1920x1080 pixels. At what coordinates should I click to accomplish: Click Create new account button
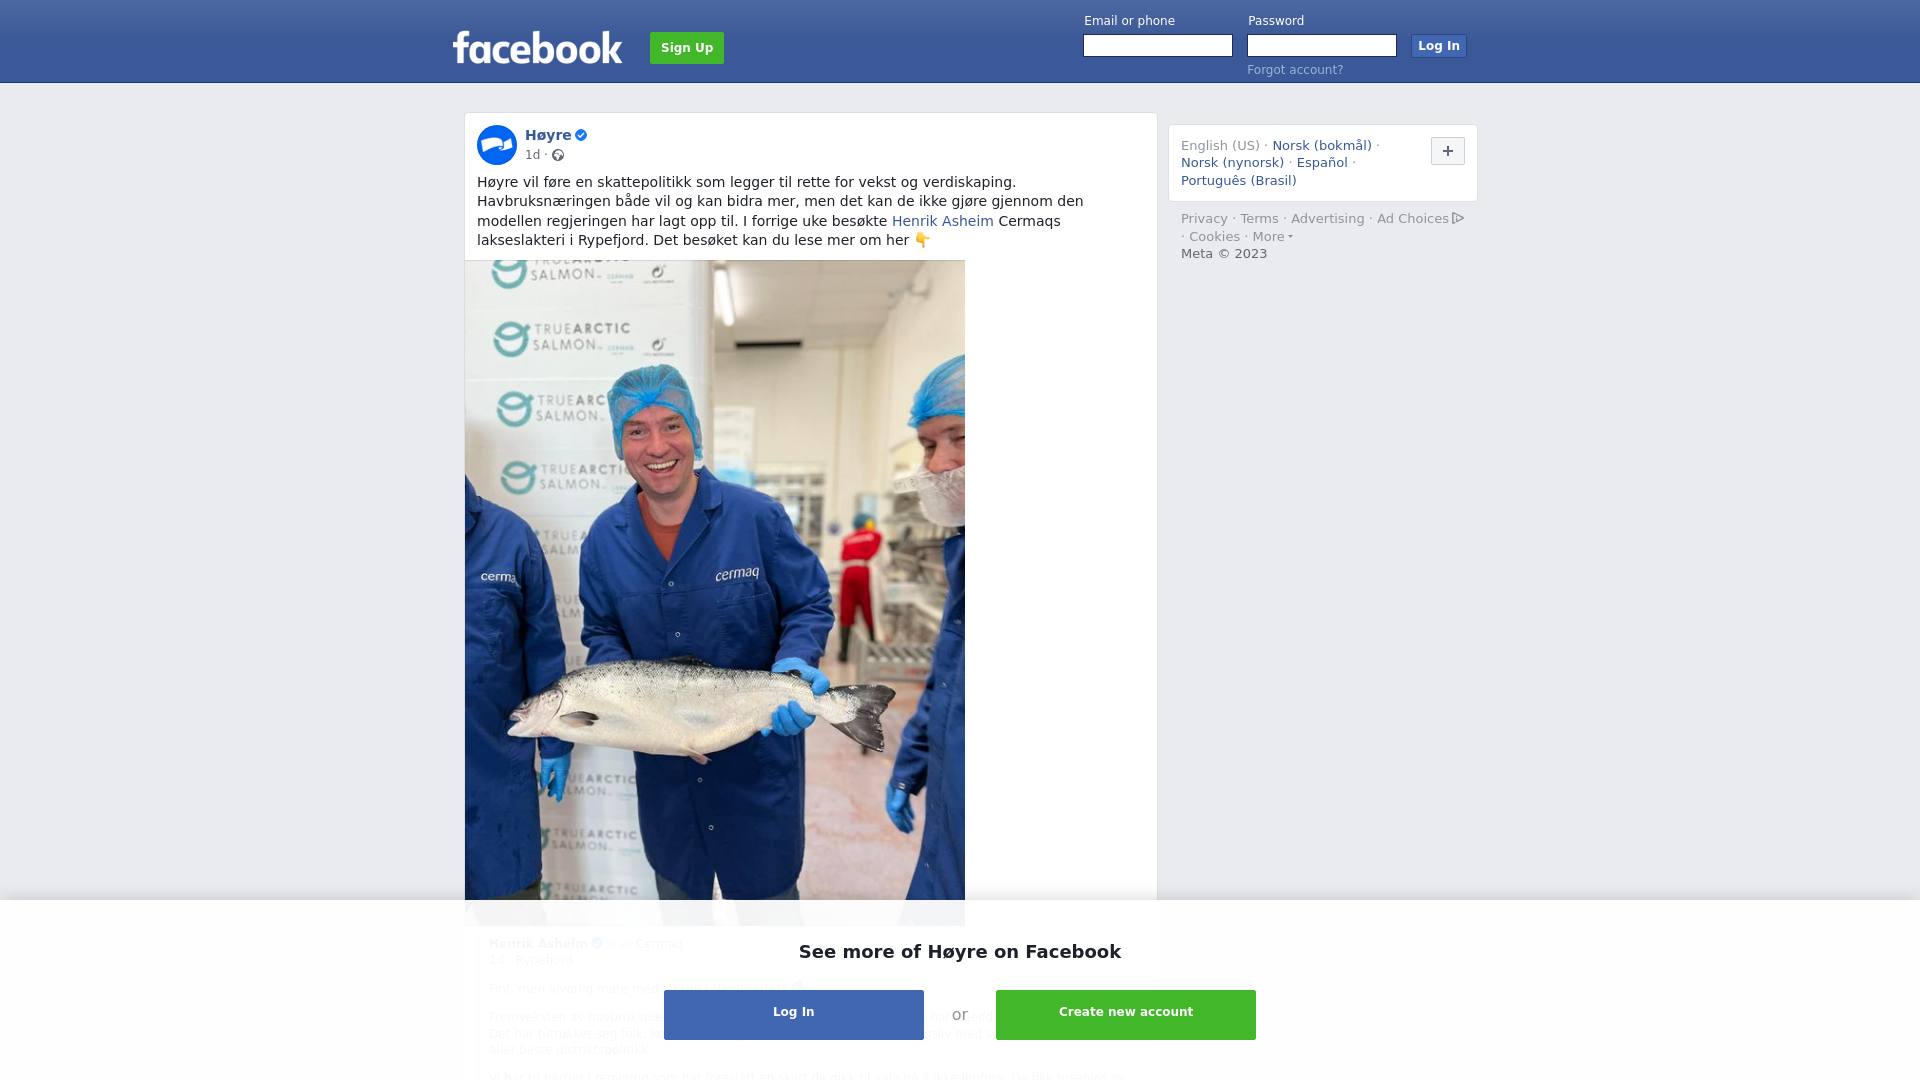1126,1015
